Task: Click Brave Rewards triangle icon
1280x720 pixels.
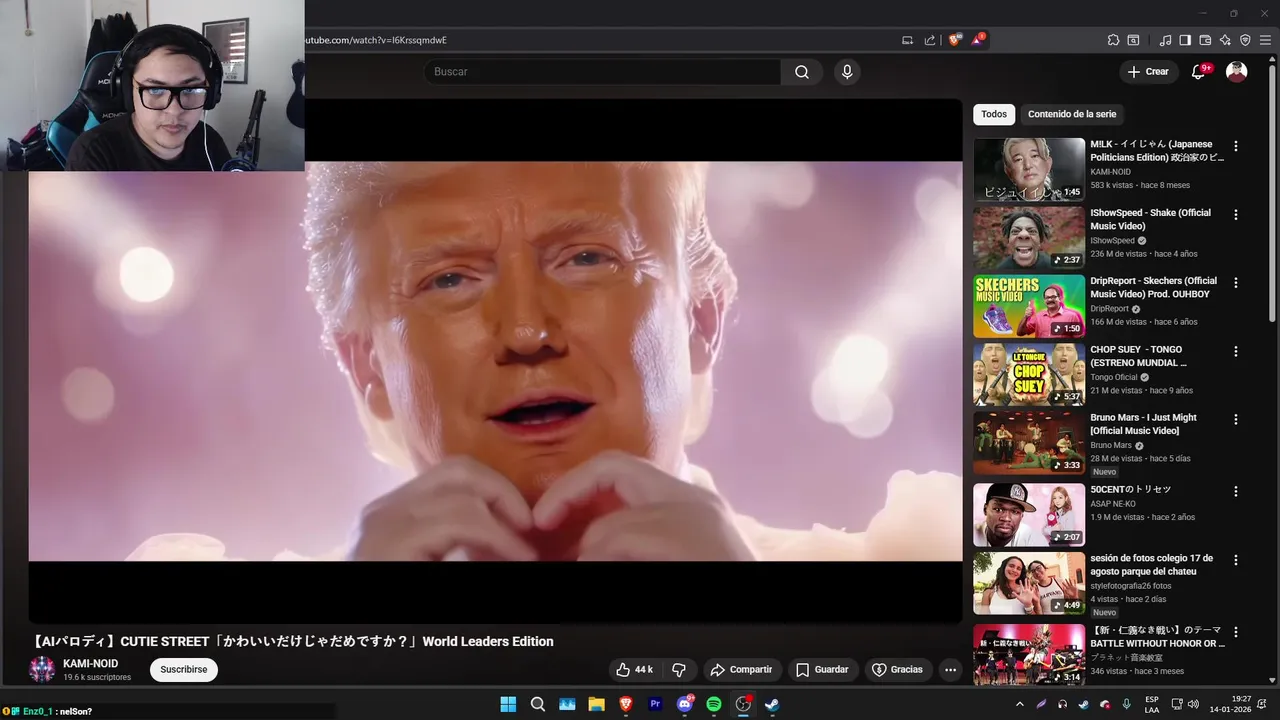Action: tap(977, 40)
